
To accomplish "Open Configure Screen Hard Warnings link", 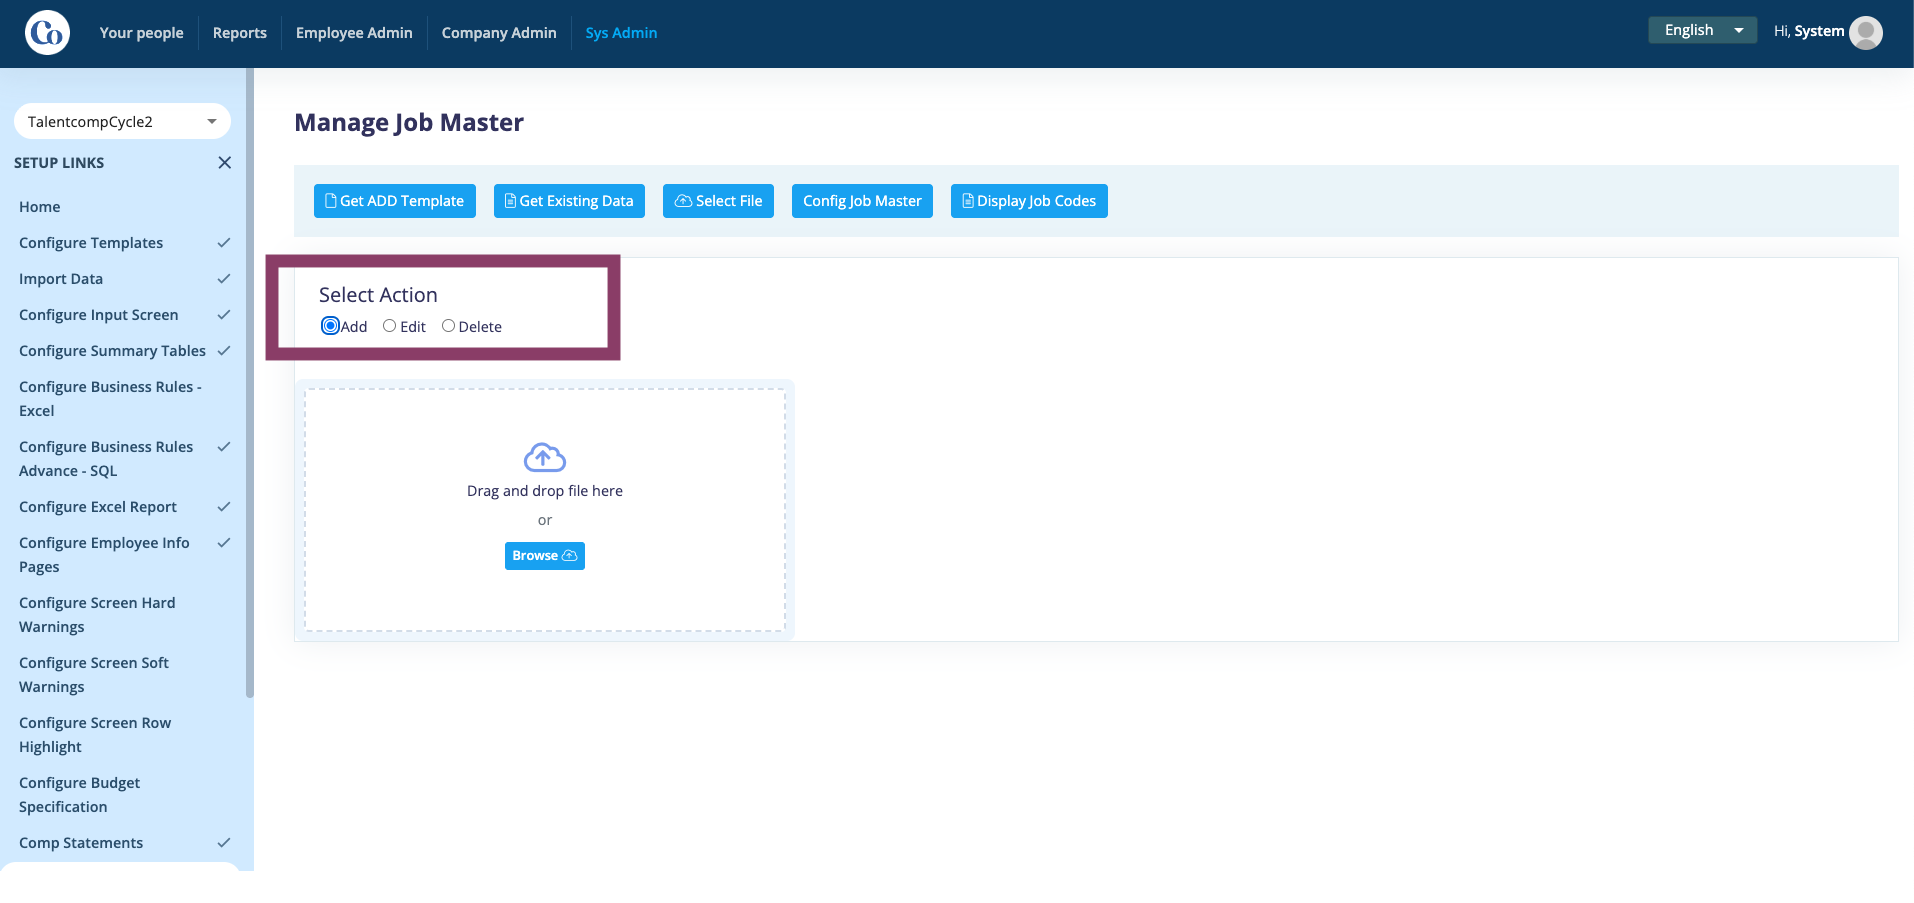I will pyautogui.click(x=97, y=615).
